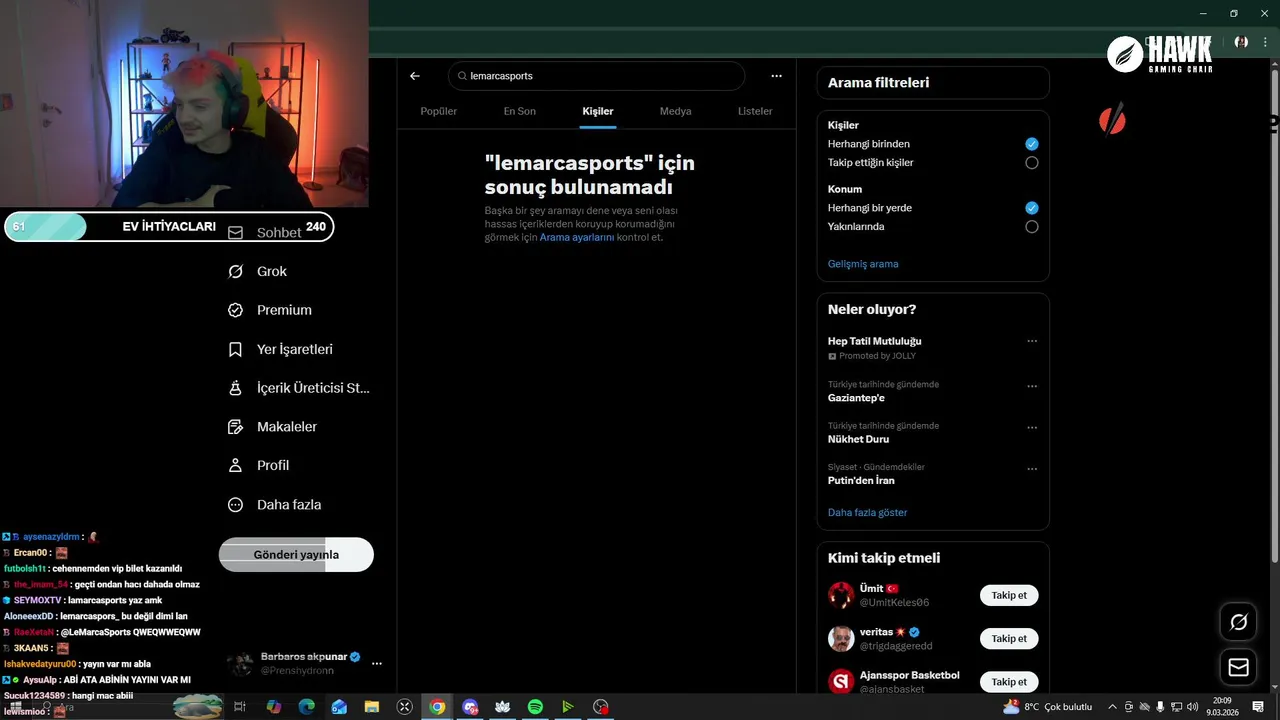Click the EV İHTİYAÇLARI progress bar
This screenshot has width=1280, height=720.
tap(169, 227)
